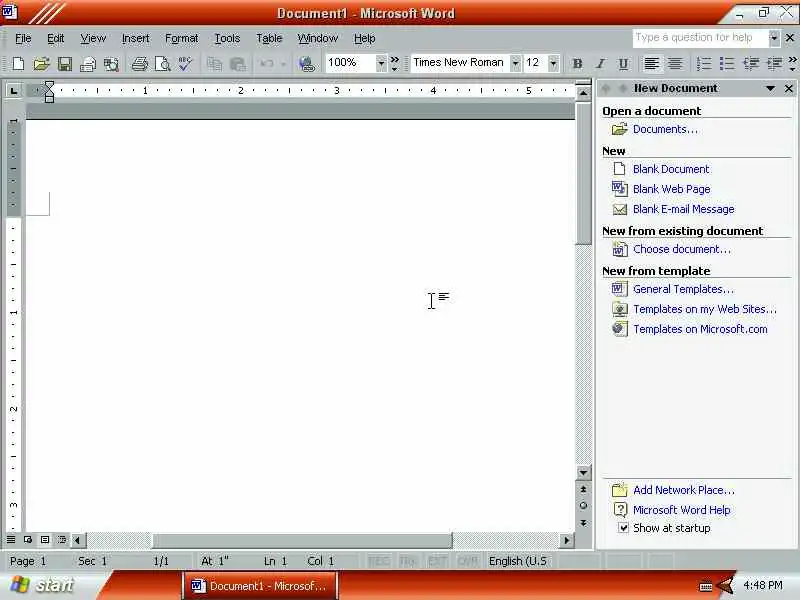Open the Zoom 100% dropdown
The image size is (800, 600).
pos(381,63)
